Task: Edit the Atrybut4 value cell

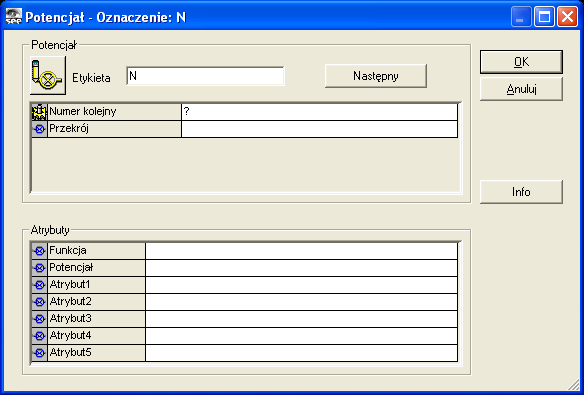Action: pos(301,336)
